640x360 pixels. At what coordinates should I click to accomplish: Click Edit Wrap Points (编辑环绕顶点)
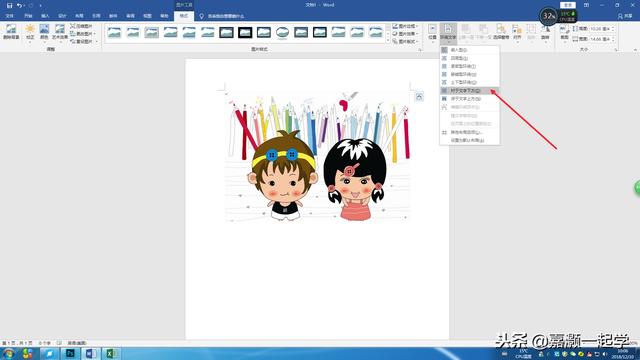click(x=469, y=107)
